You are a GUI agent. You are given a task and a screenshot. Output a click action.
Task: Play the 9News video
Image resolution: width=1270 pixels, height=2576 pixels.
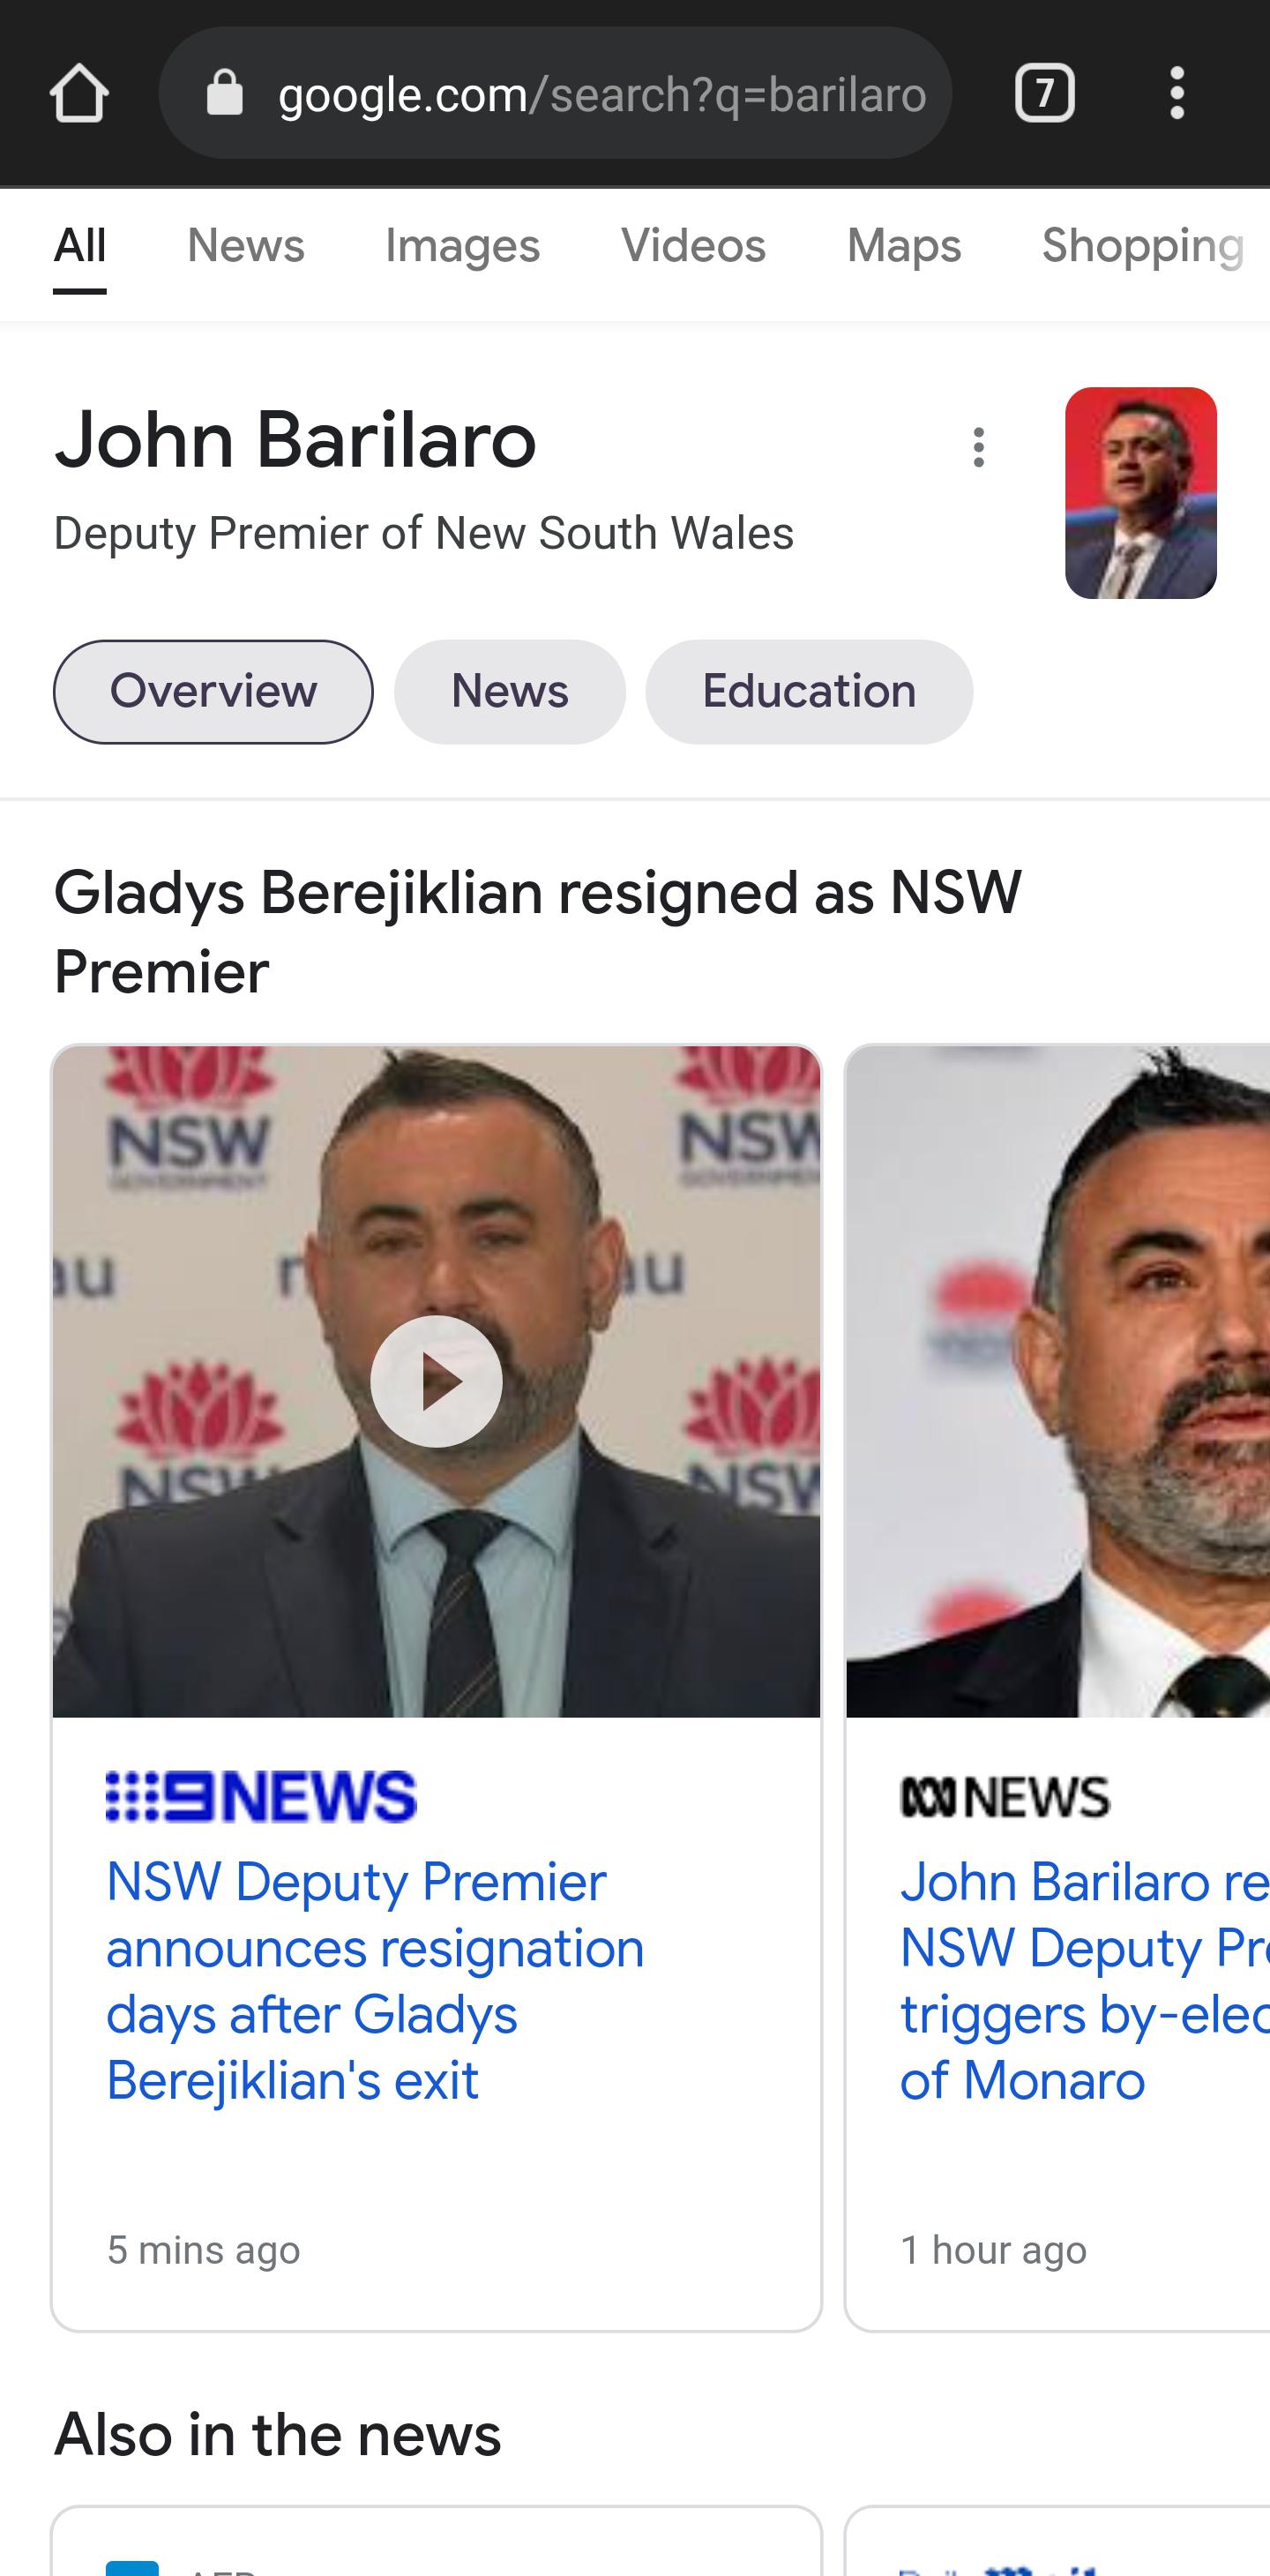click(436, 1381)
